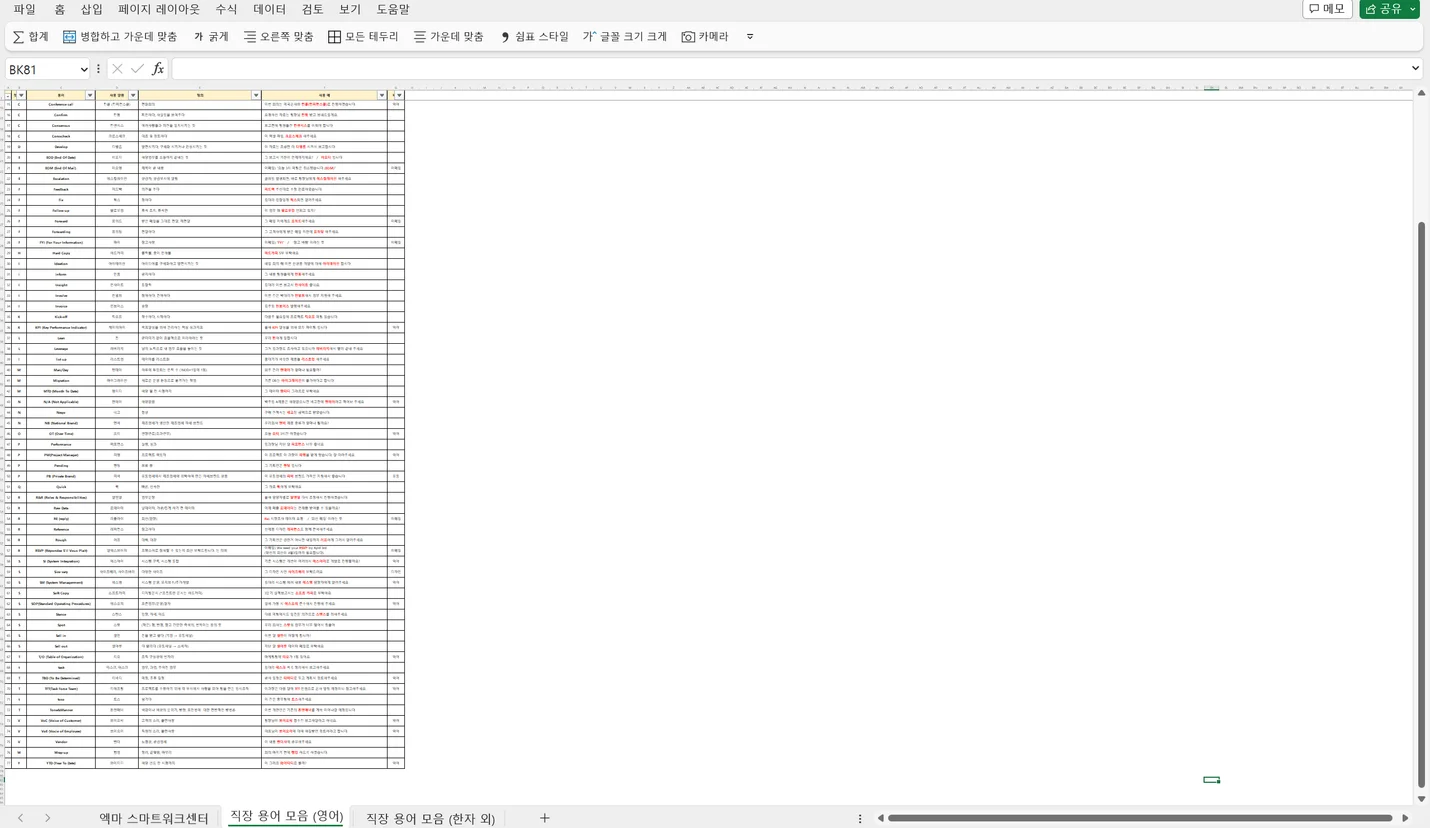Expand the Quick Access Toolbar customize arrow

(750, 37)
